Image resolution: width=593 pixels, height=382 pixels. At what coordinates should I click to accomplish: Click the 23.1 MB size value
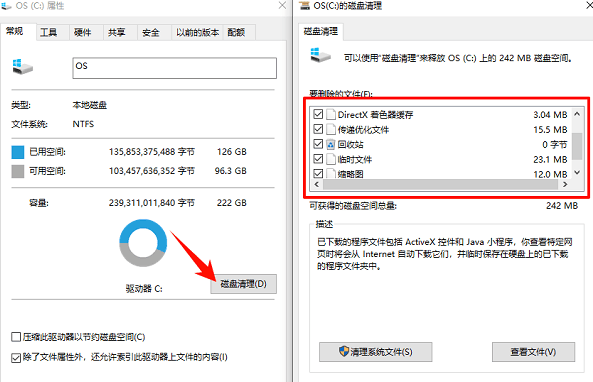[x=550, y=160]
